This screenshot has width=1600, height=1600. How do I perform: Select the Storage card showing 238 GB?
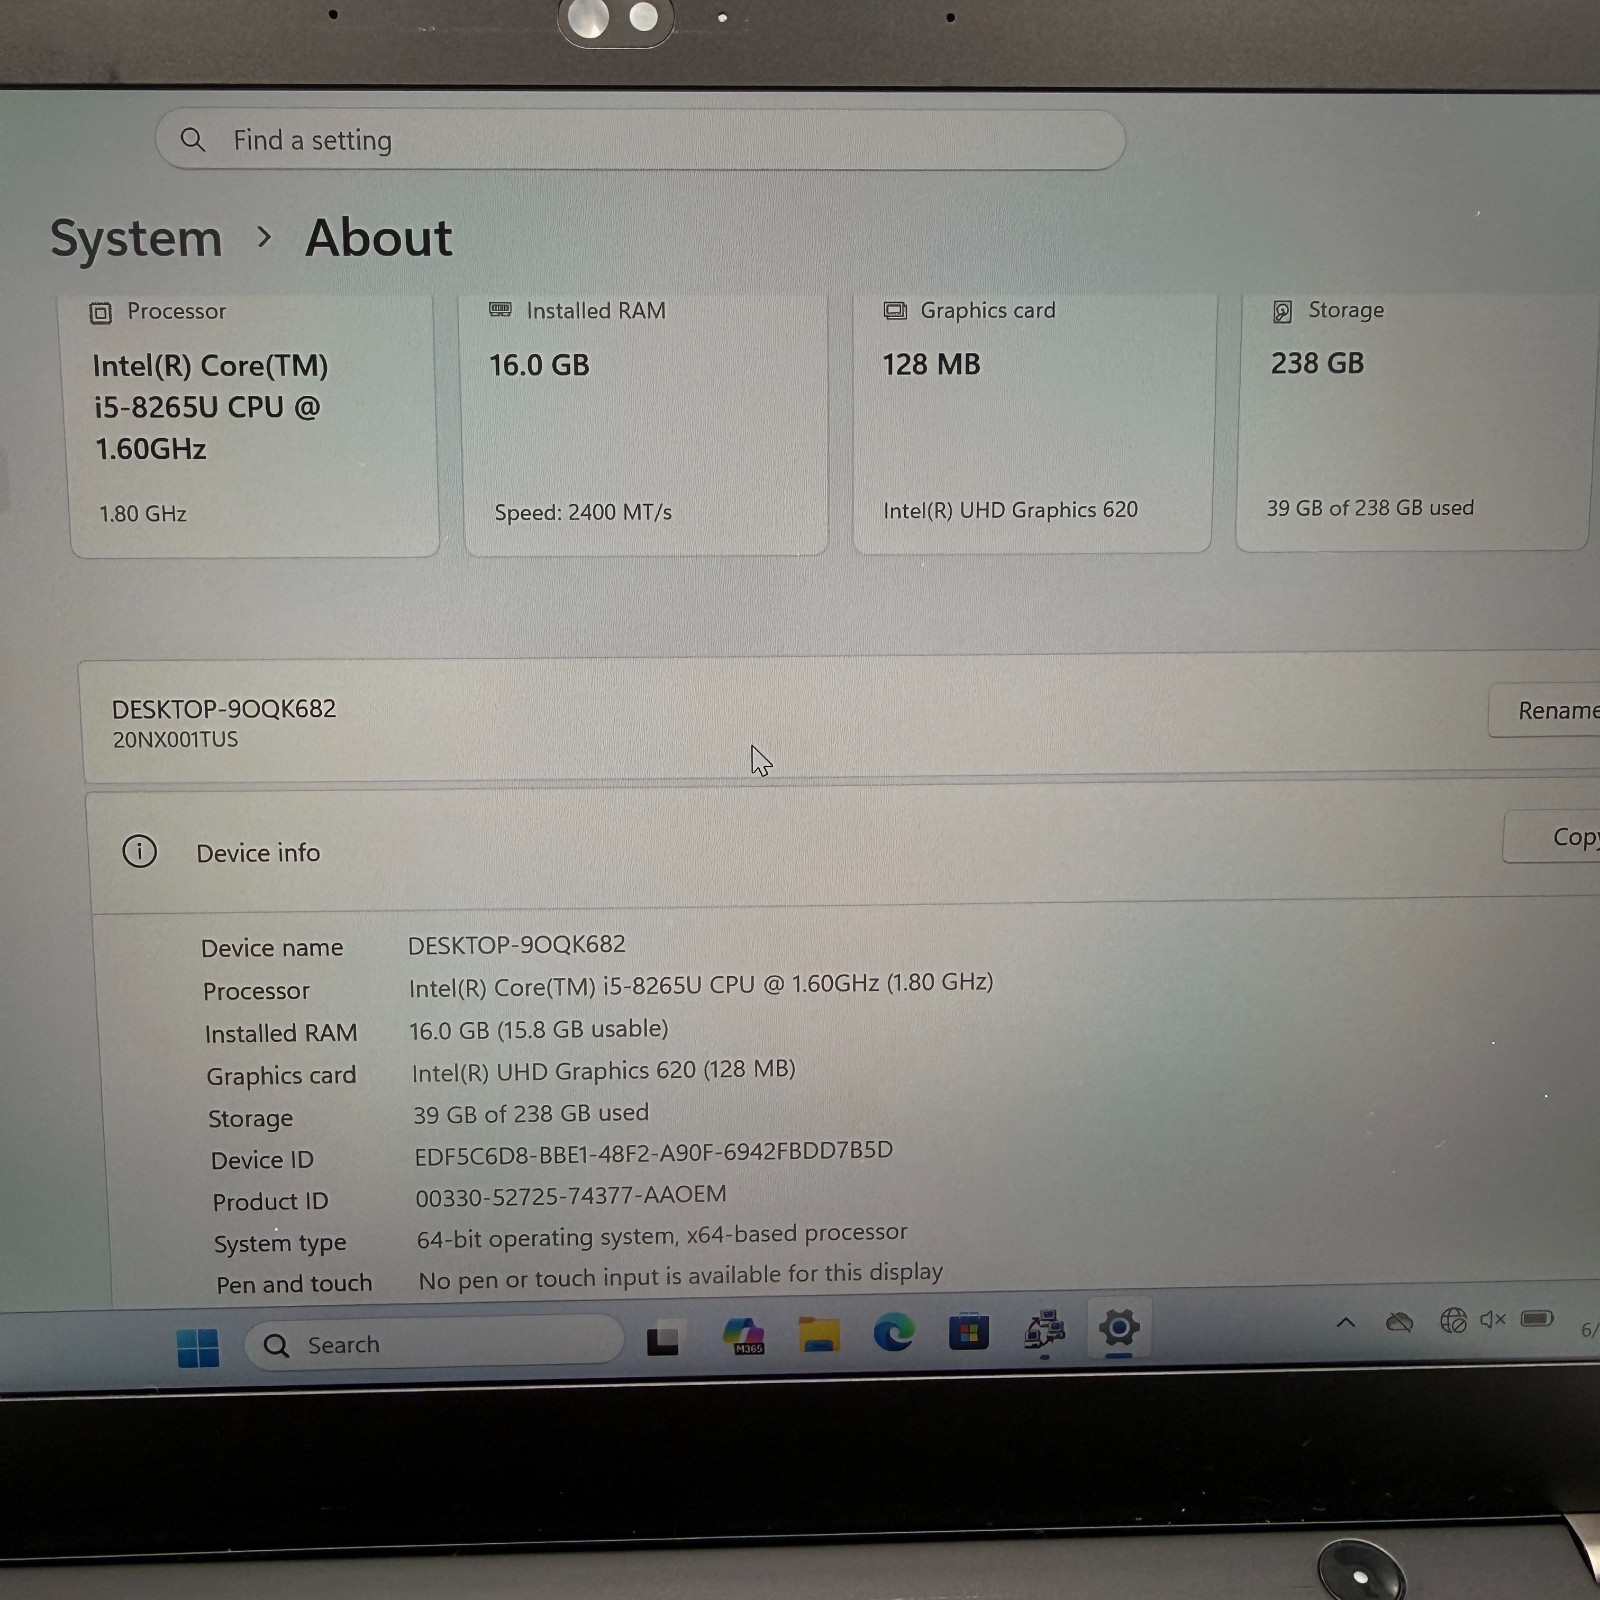pyautogui.click(x=1413, y=420)
